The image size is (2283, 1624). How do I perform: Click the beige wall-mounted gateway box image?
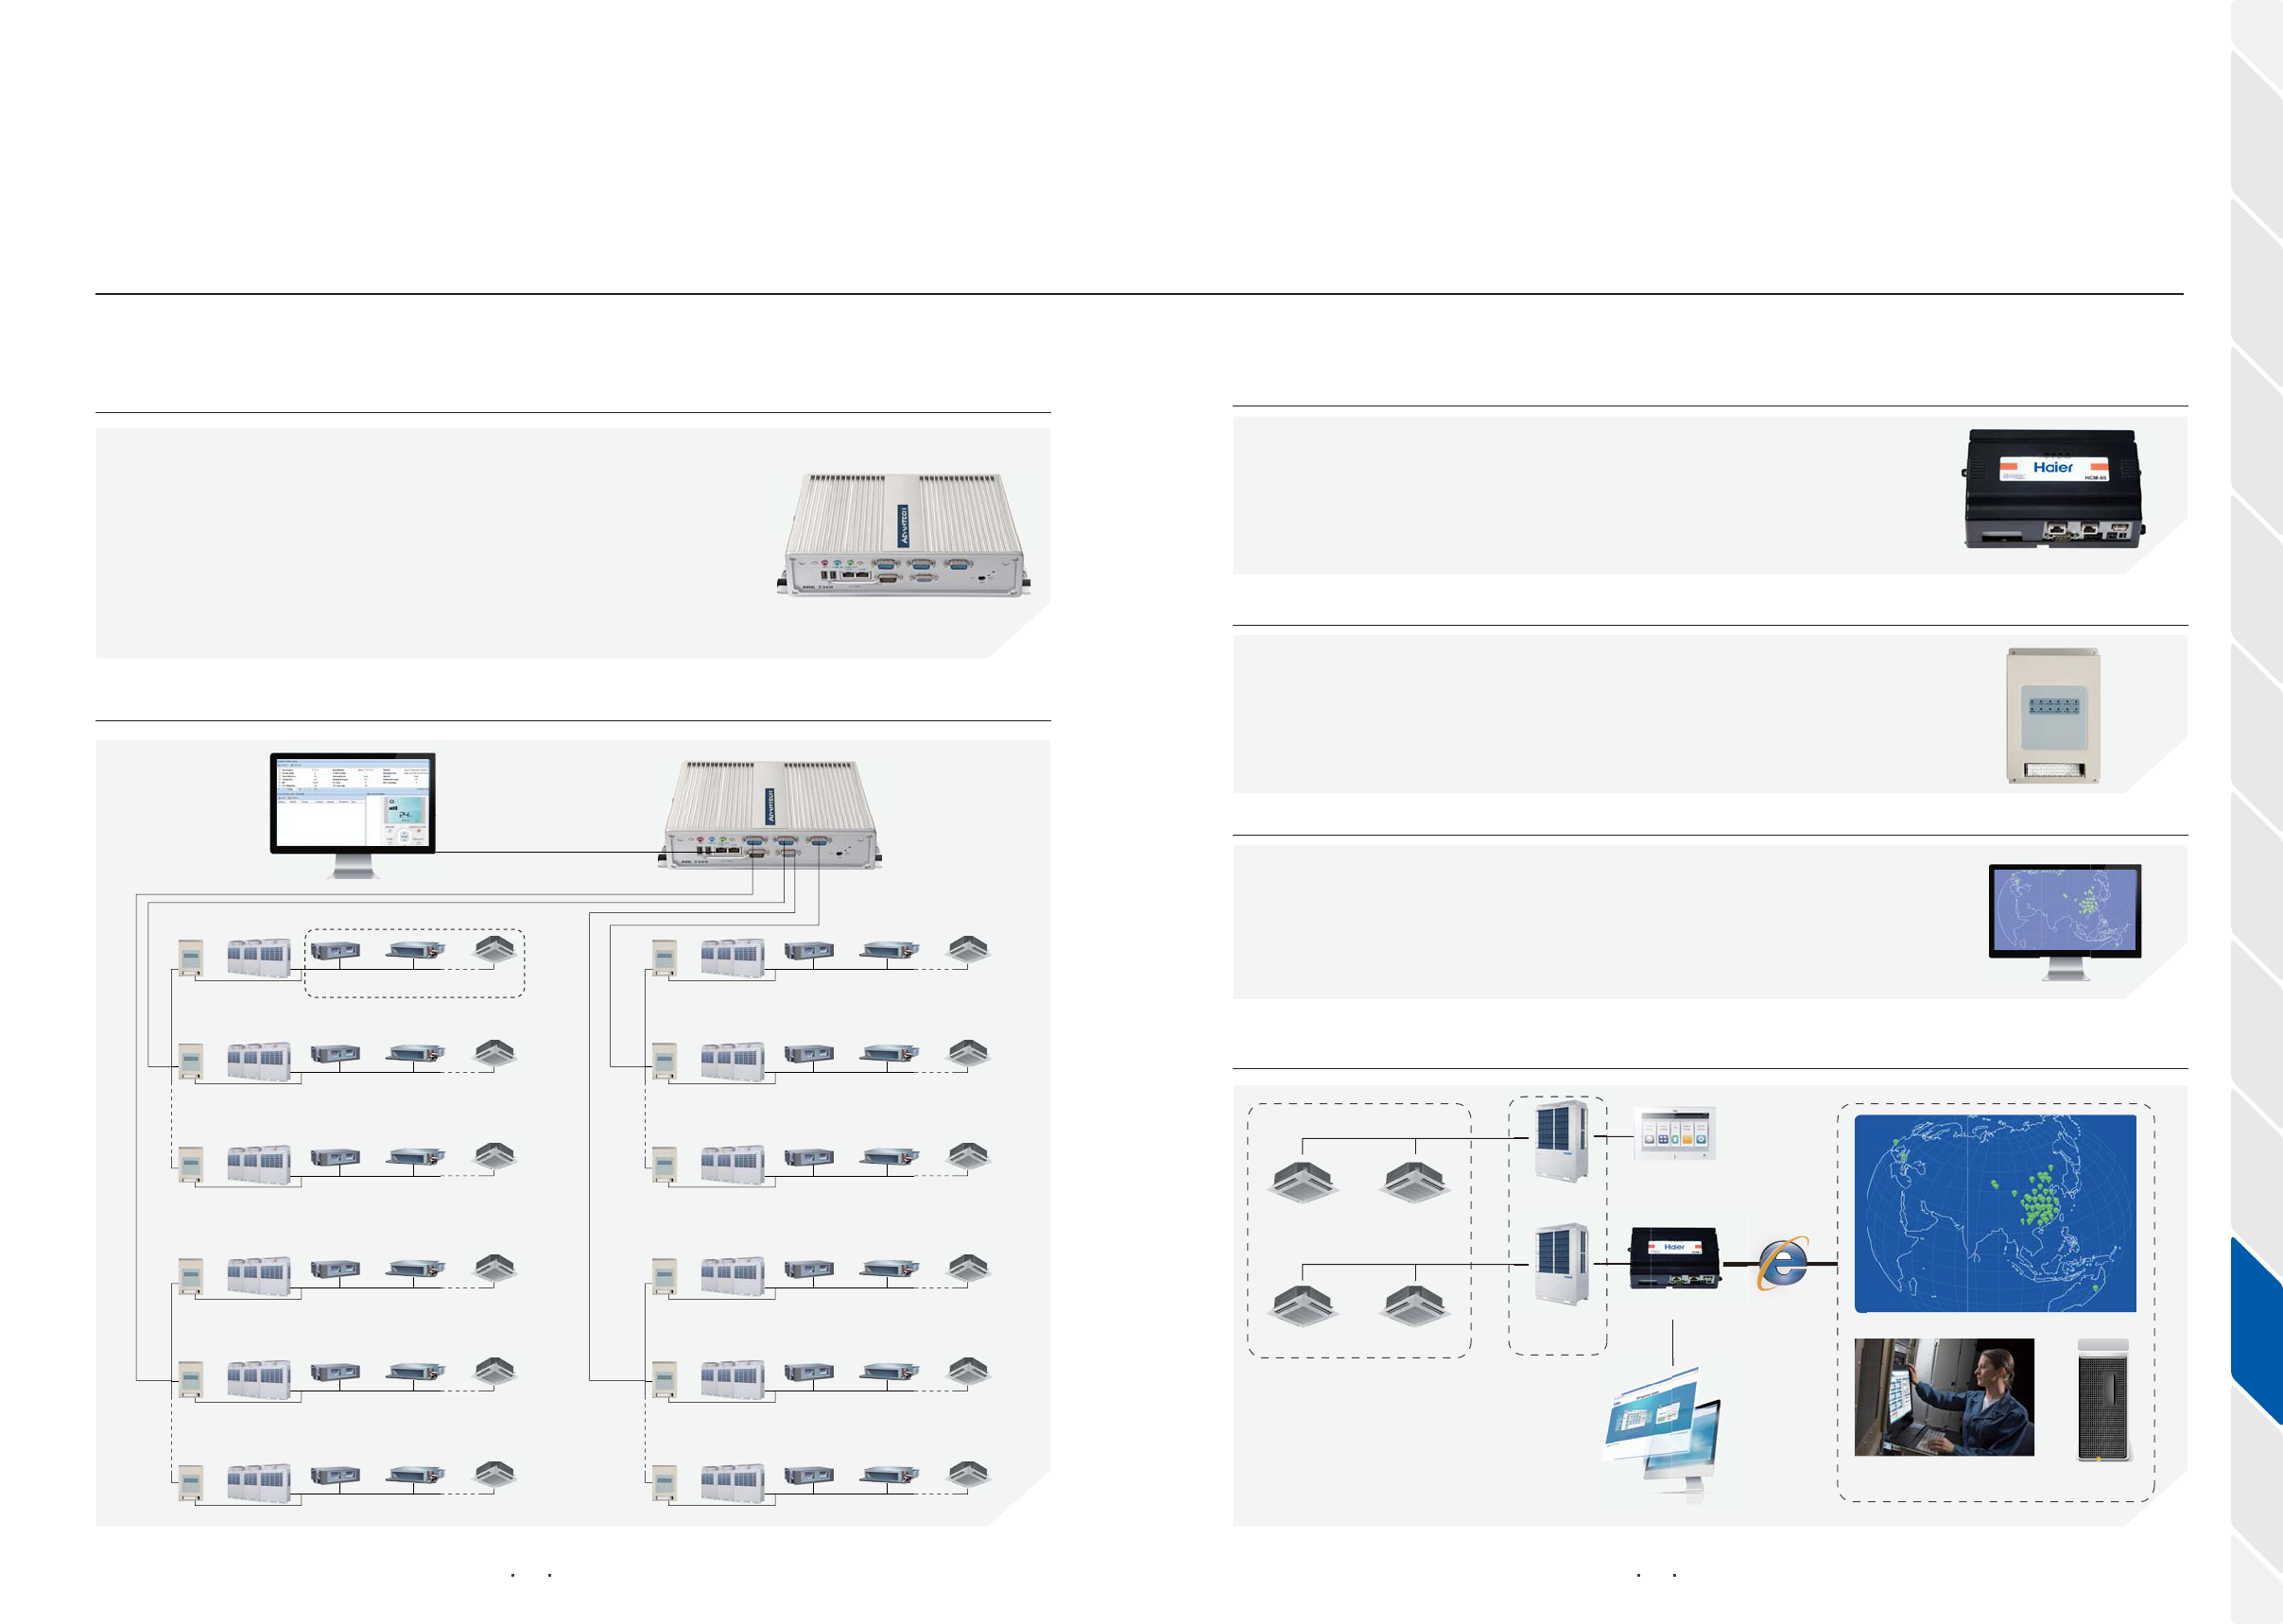tap(2053, 715)
